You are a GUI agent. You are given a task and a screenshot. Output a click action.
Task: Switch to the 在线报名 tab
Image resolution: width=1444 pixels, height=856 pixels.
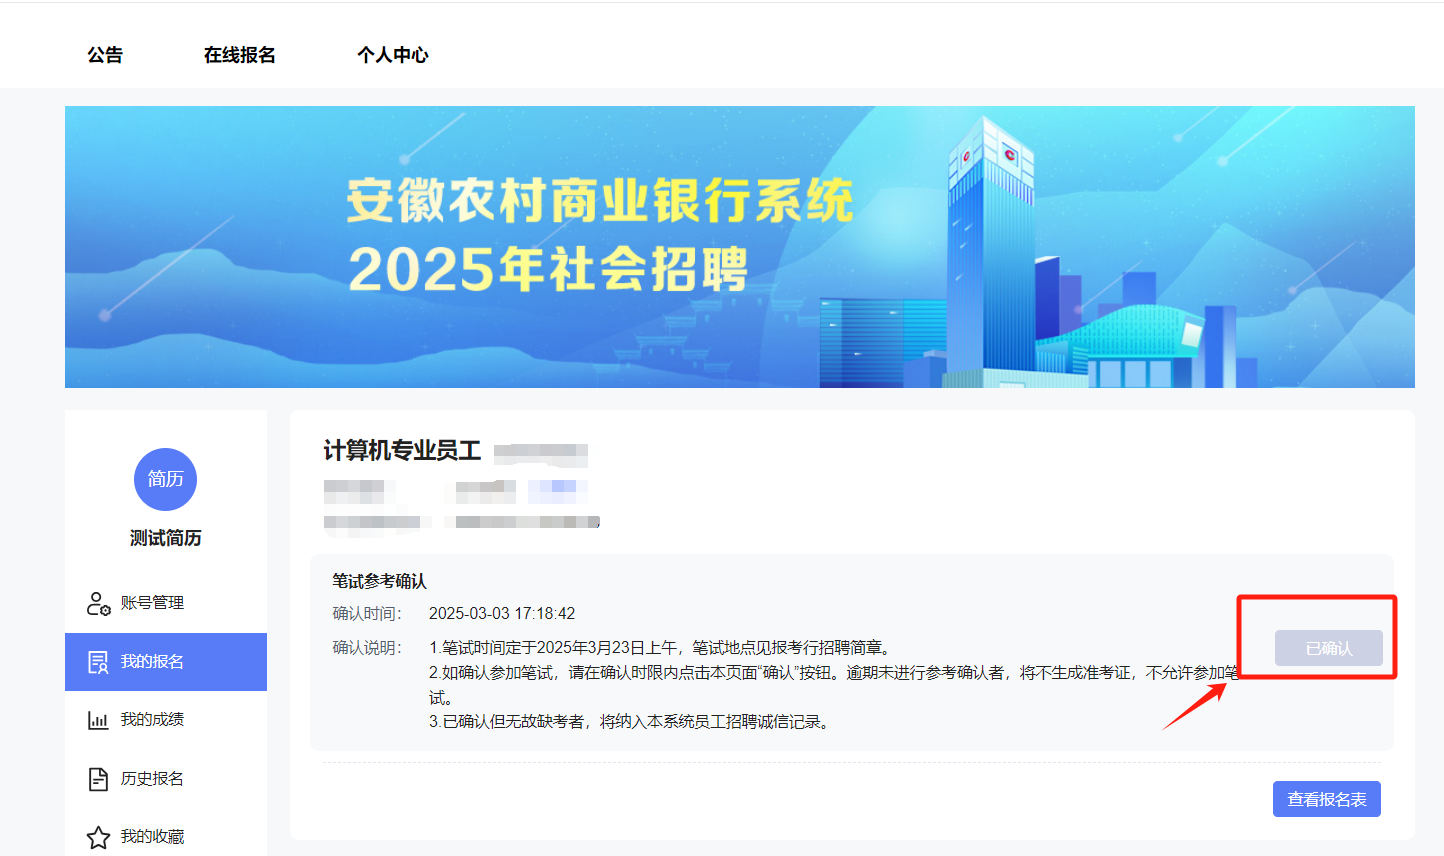point(239,55)
